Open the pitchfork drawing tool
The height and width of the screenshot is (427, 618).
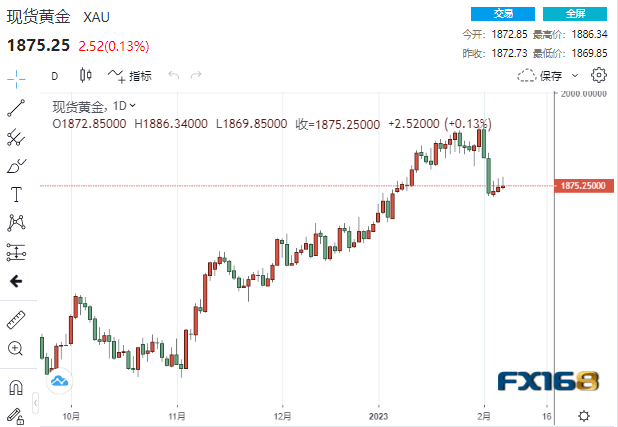point(16,136)
